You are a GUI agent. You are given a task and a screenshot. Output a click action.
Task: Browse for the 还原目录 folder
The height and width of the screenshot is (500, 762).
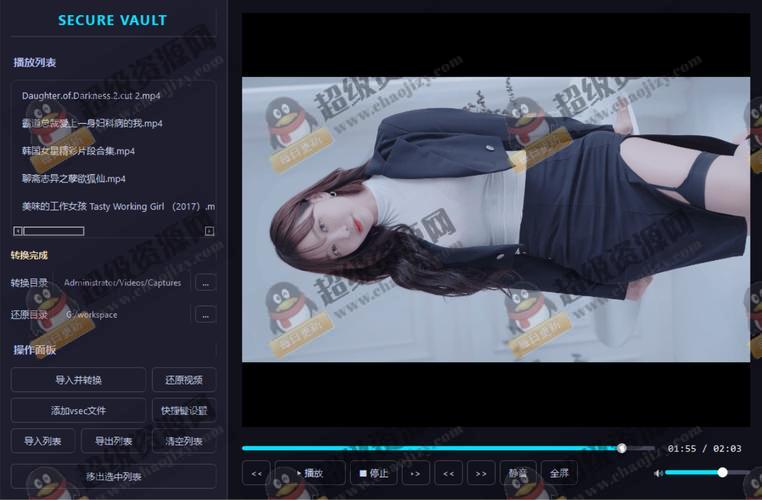206,315
